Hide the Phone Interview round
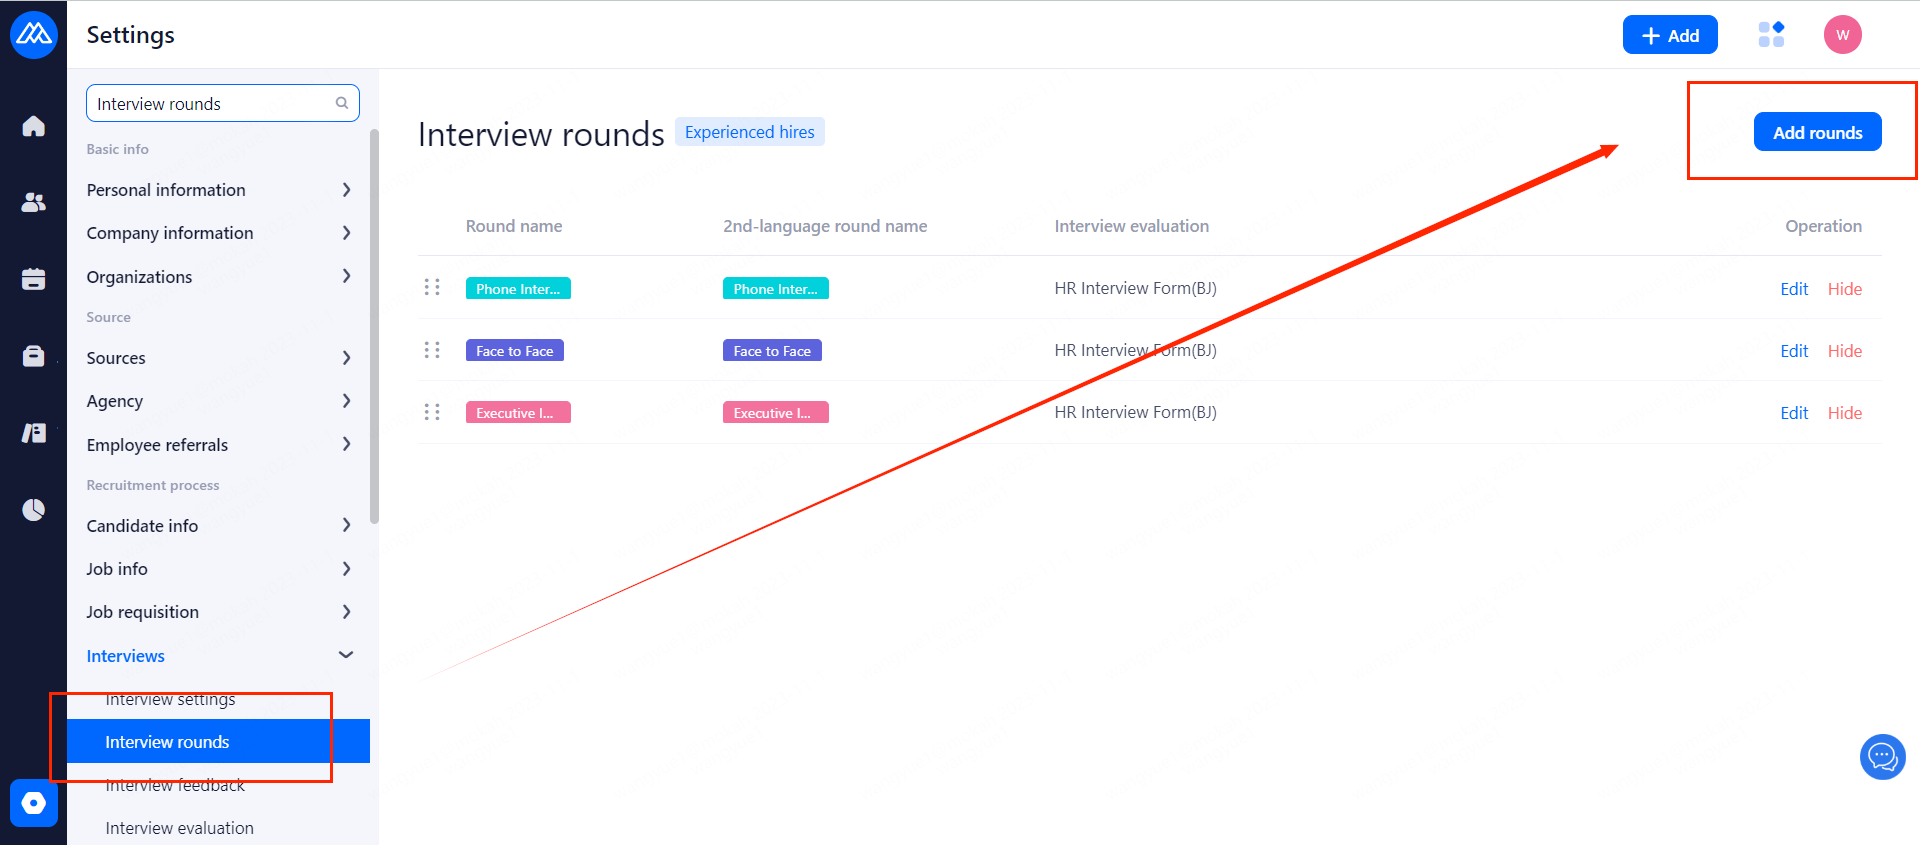1920x845 pixels. click(x=1844, y=289)
